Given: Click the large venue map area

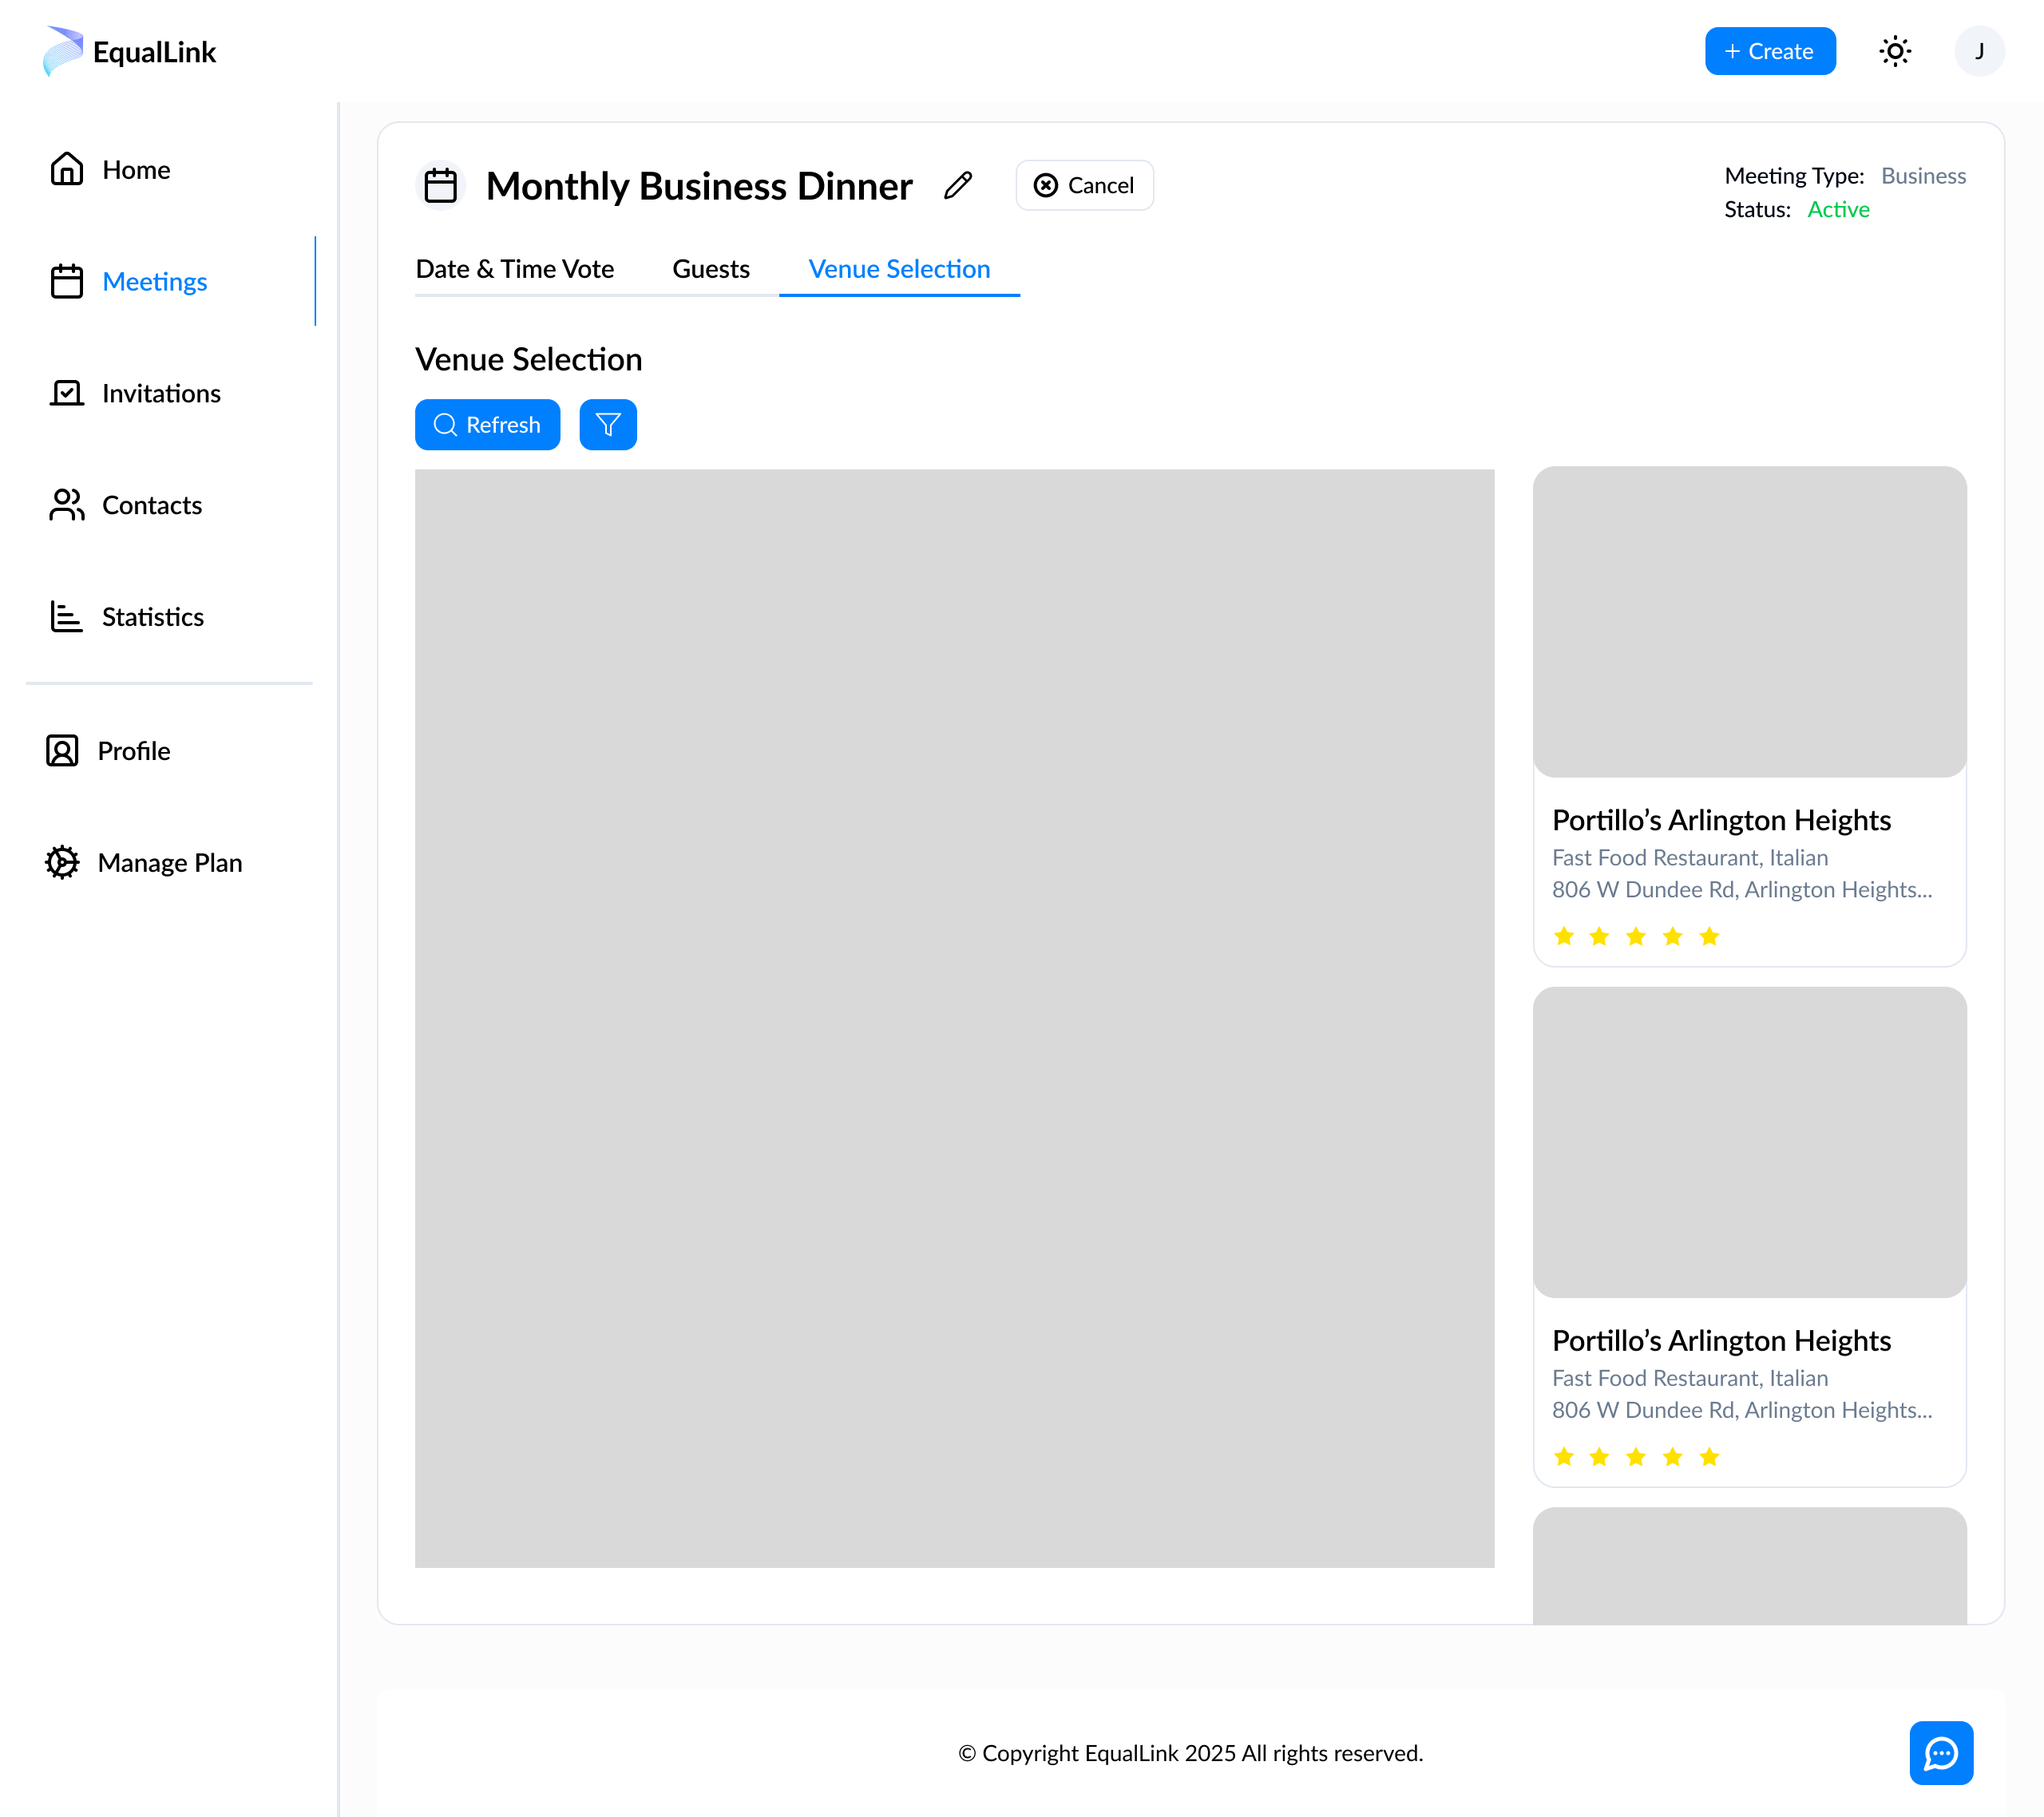Looking at the screenshot, I should (954, 1018).
